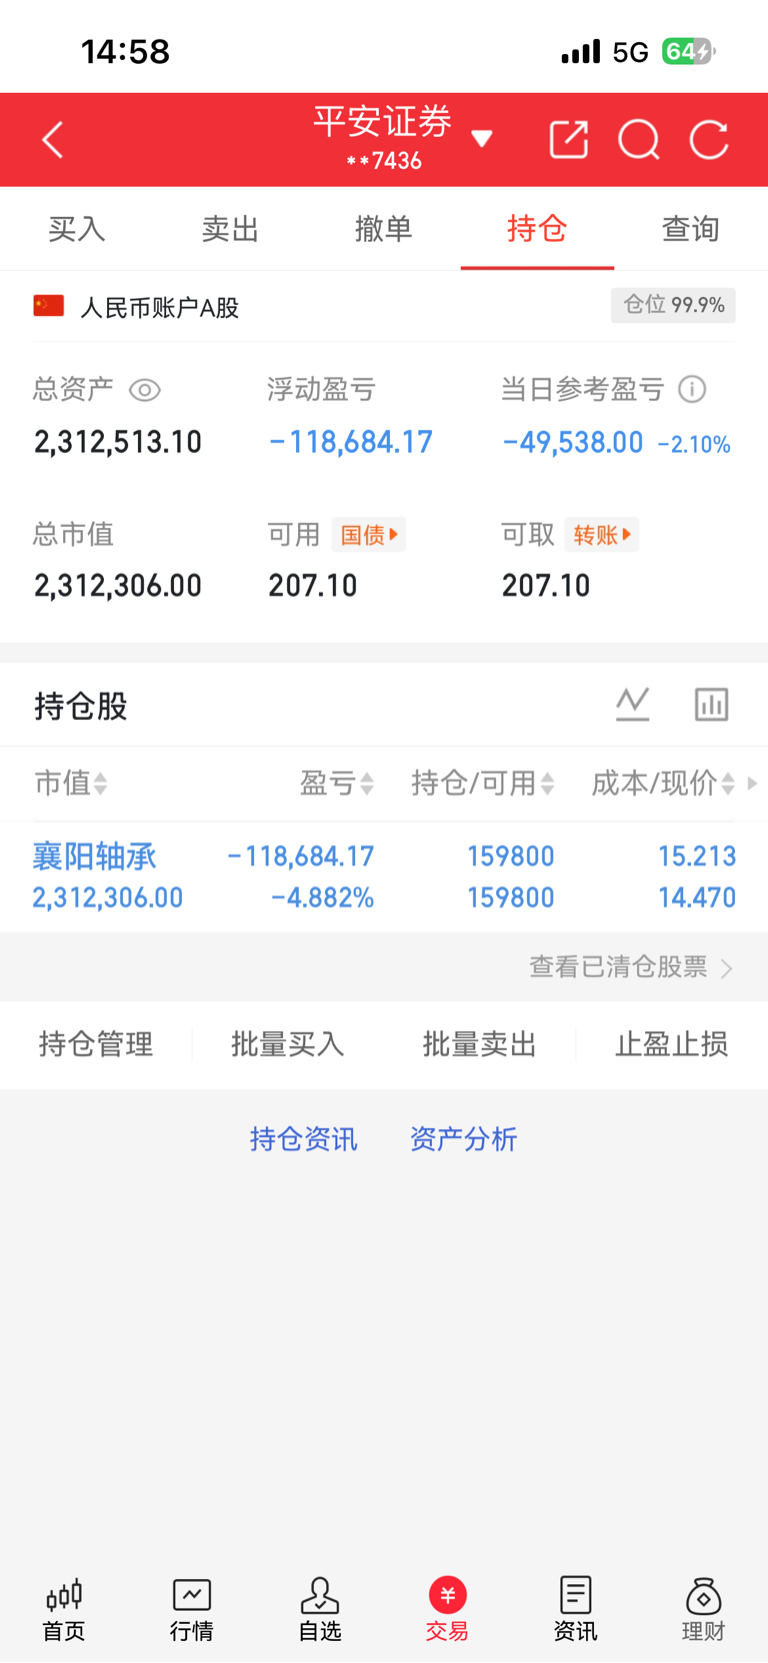Open 止盈止损 settings

point(672,1044)
